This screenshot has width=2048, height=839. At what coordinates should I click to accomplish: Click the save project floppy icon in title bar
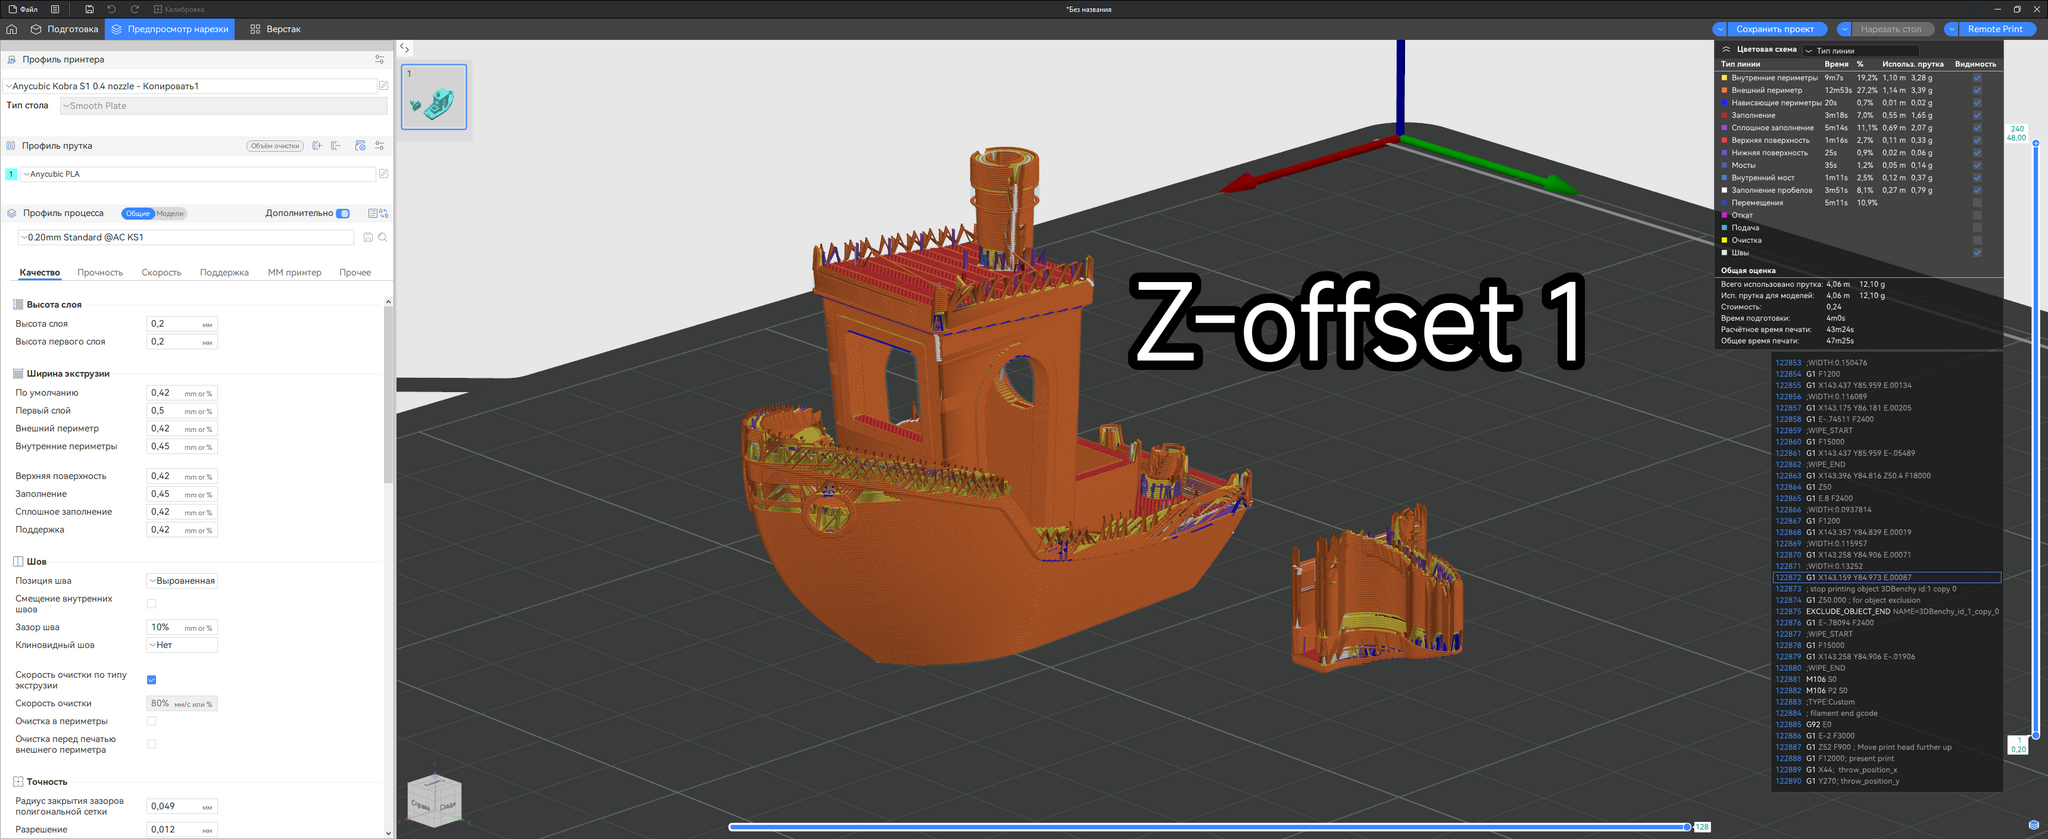(89, 9)
